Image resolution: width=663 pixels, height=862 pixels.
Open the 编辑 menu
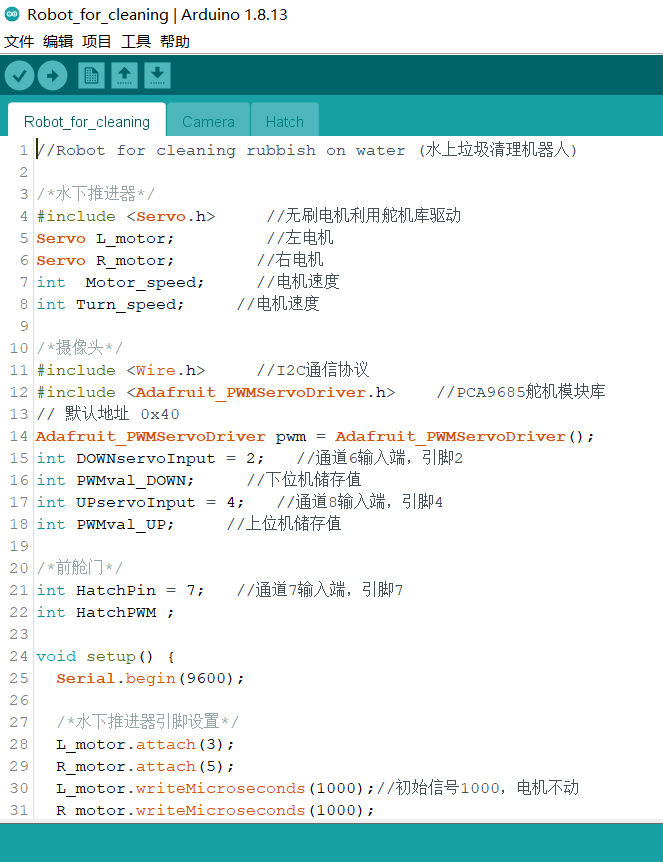point(58,42)
